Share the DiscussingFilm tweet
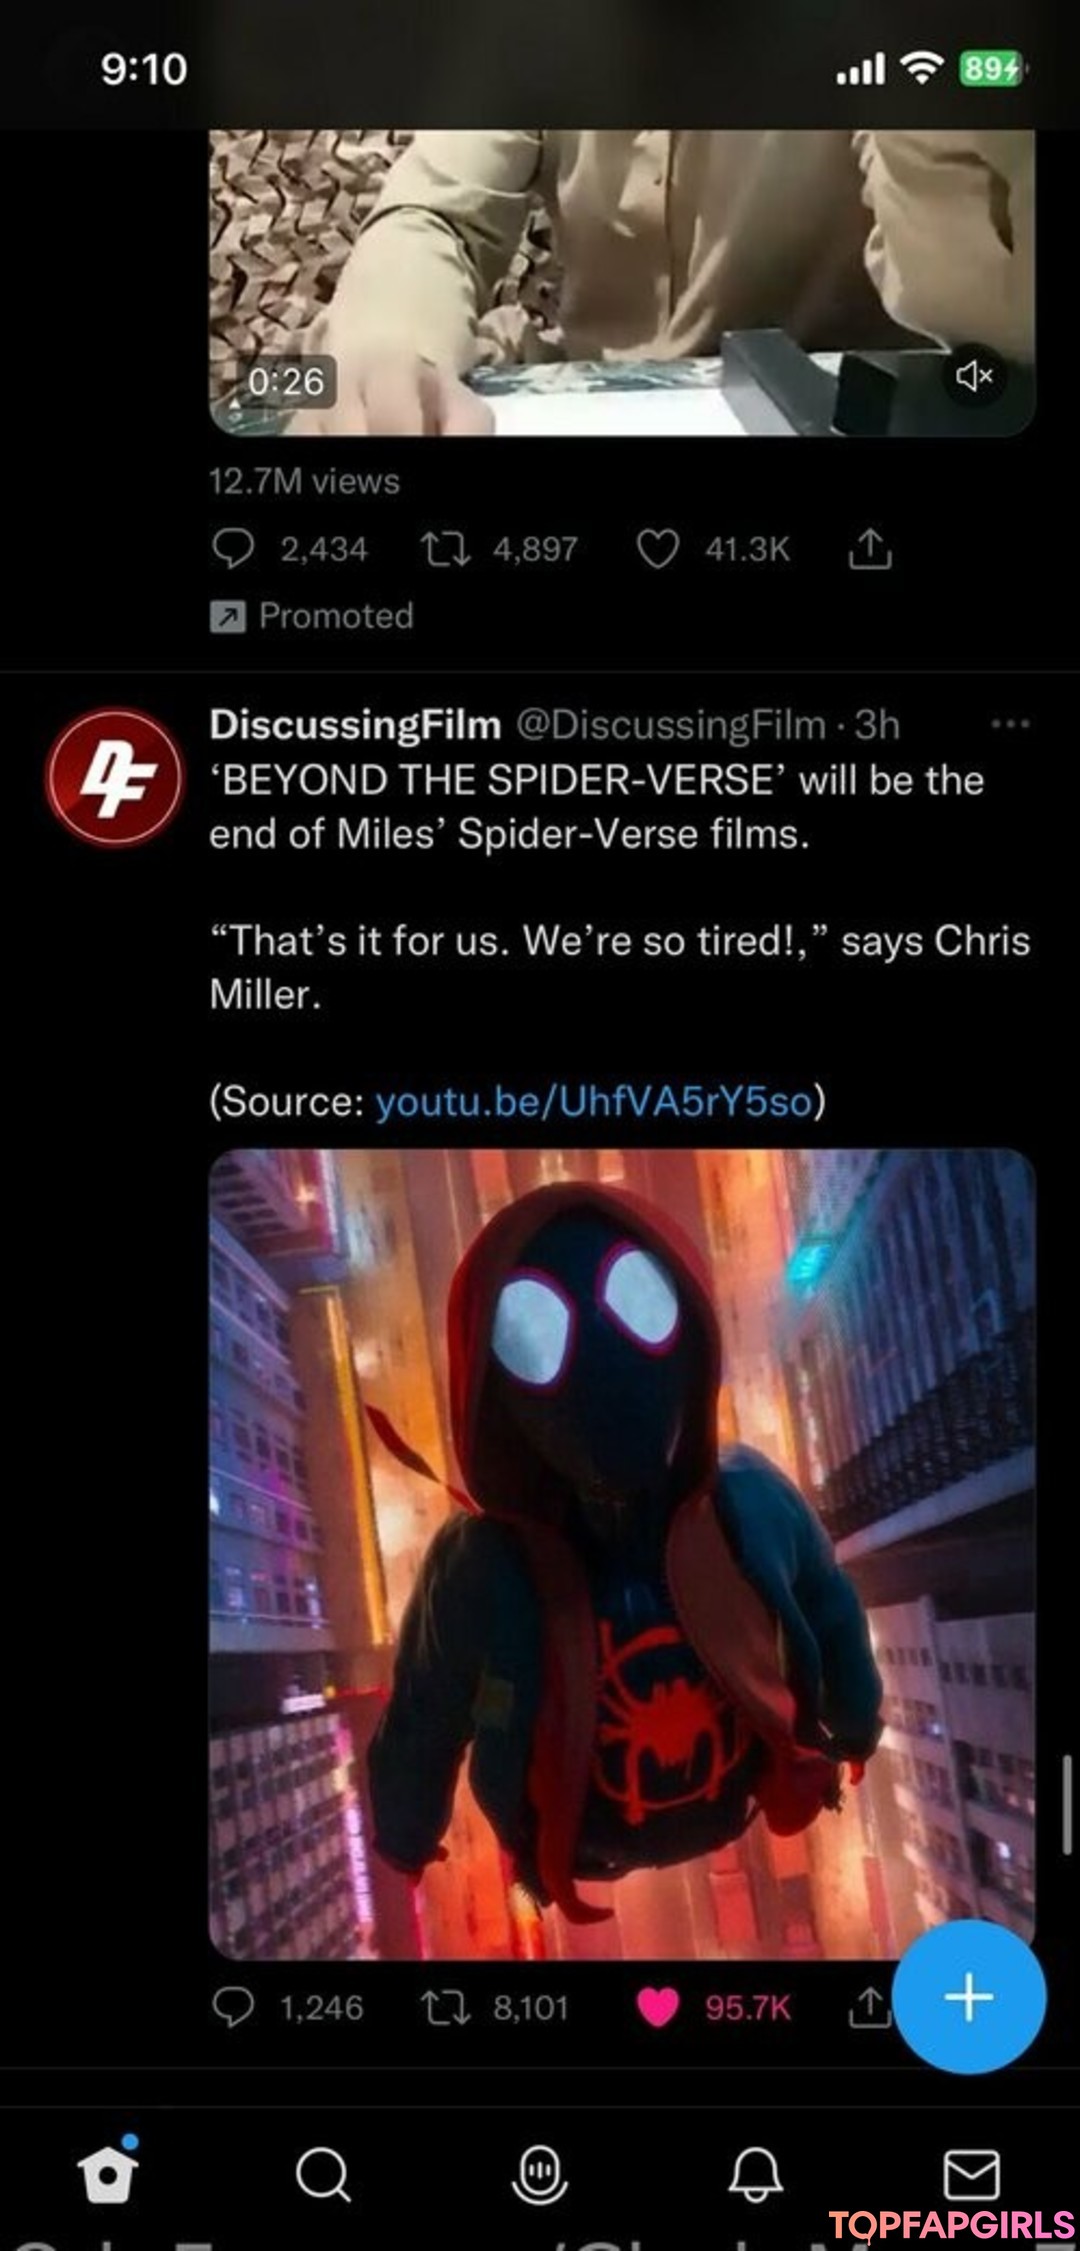The height and width of the screenshot is (2251, 1080). click(868, 2007)
